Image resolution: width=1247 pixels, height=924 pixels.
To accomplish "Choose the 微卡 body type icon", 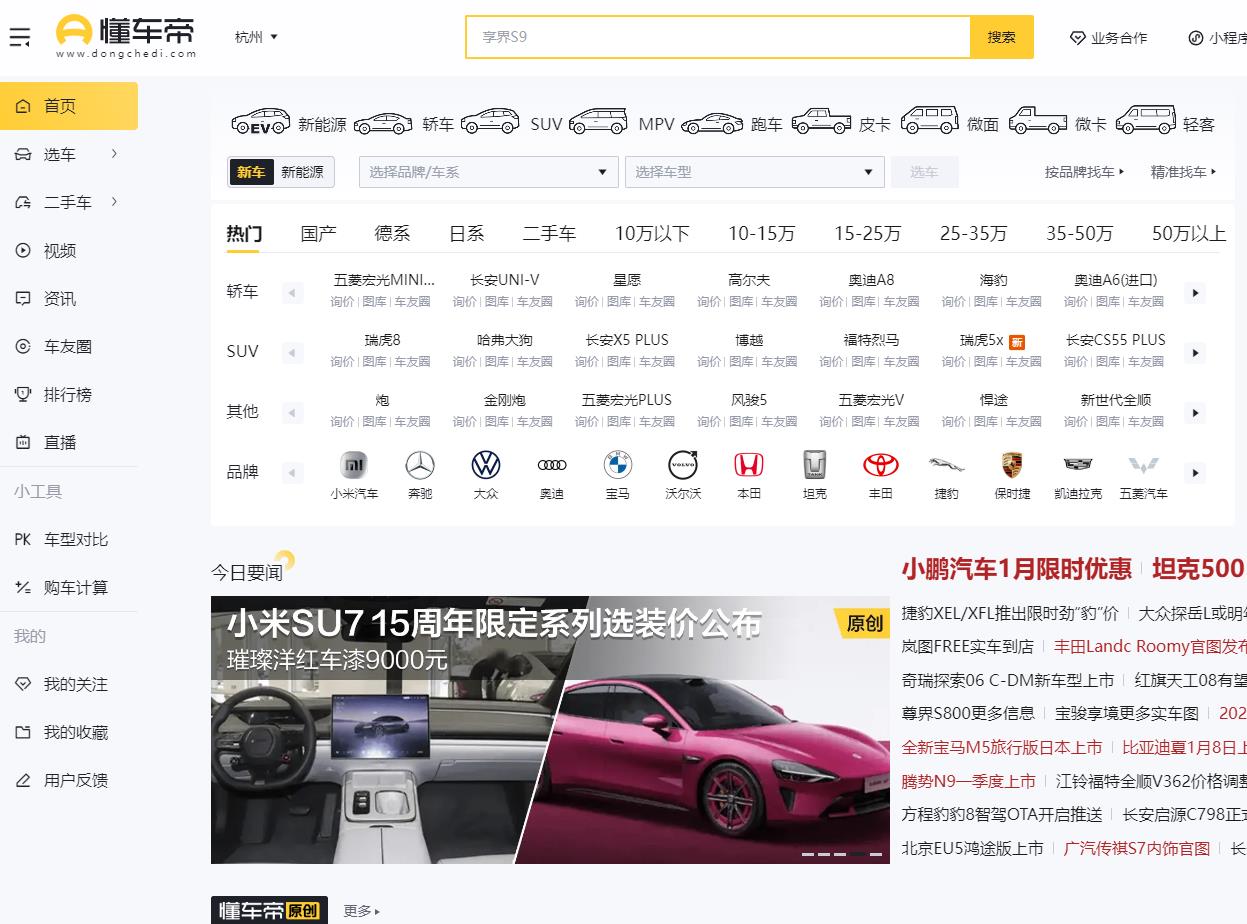I will (x=1038, y=122).
